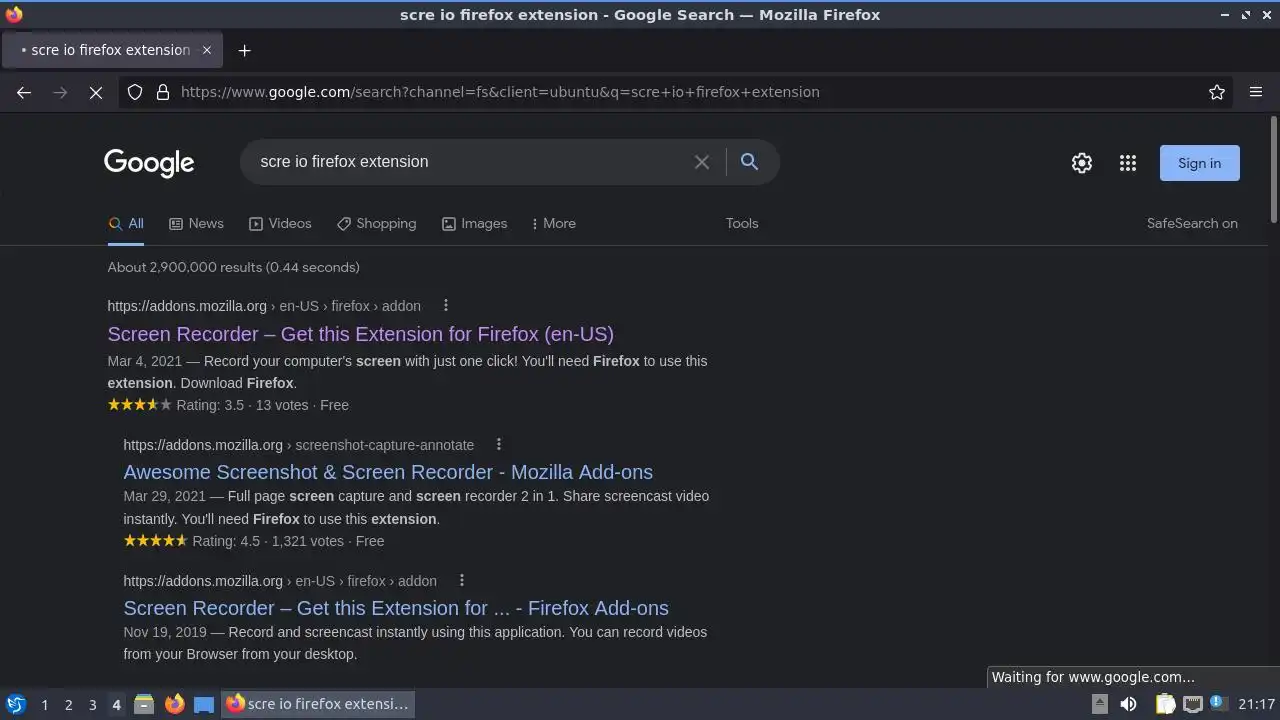Switch to virtual desktop 3
This screenshot has width=1280, height=720.
[x=92, y=705]
